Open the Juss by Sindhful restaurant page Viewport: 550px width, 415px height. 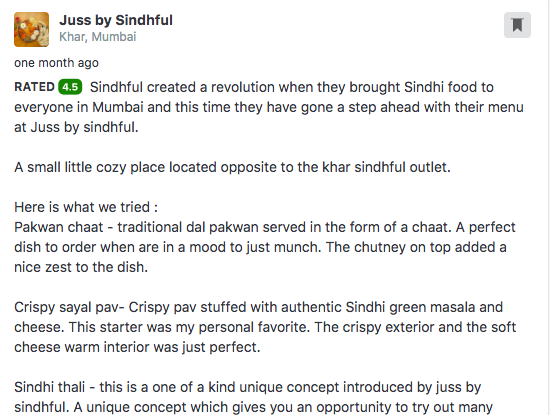click(x=116, y=20)
